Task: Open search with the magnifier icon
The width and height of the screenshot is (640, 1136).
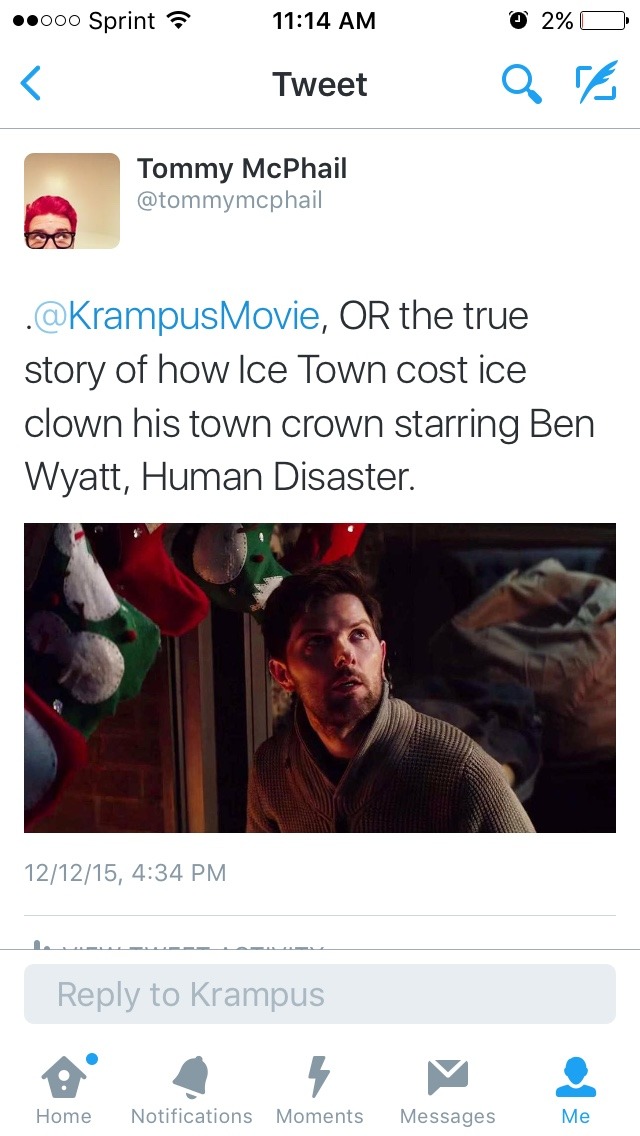Action: point(522,83)
